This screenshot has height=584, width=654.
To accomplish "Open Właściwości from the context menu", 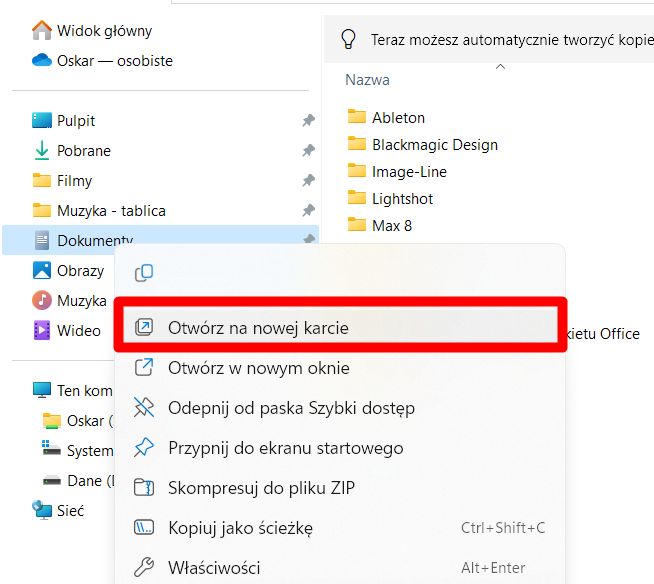I will point(214,568).
